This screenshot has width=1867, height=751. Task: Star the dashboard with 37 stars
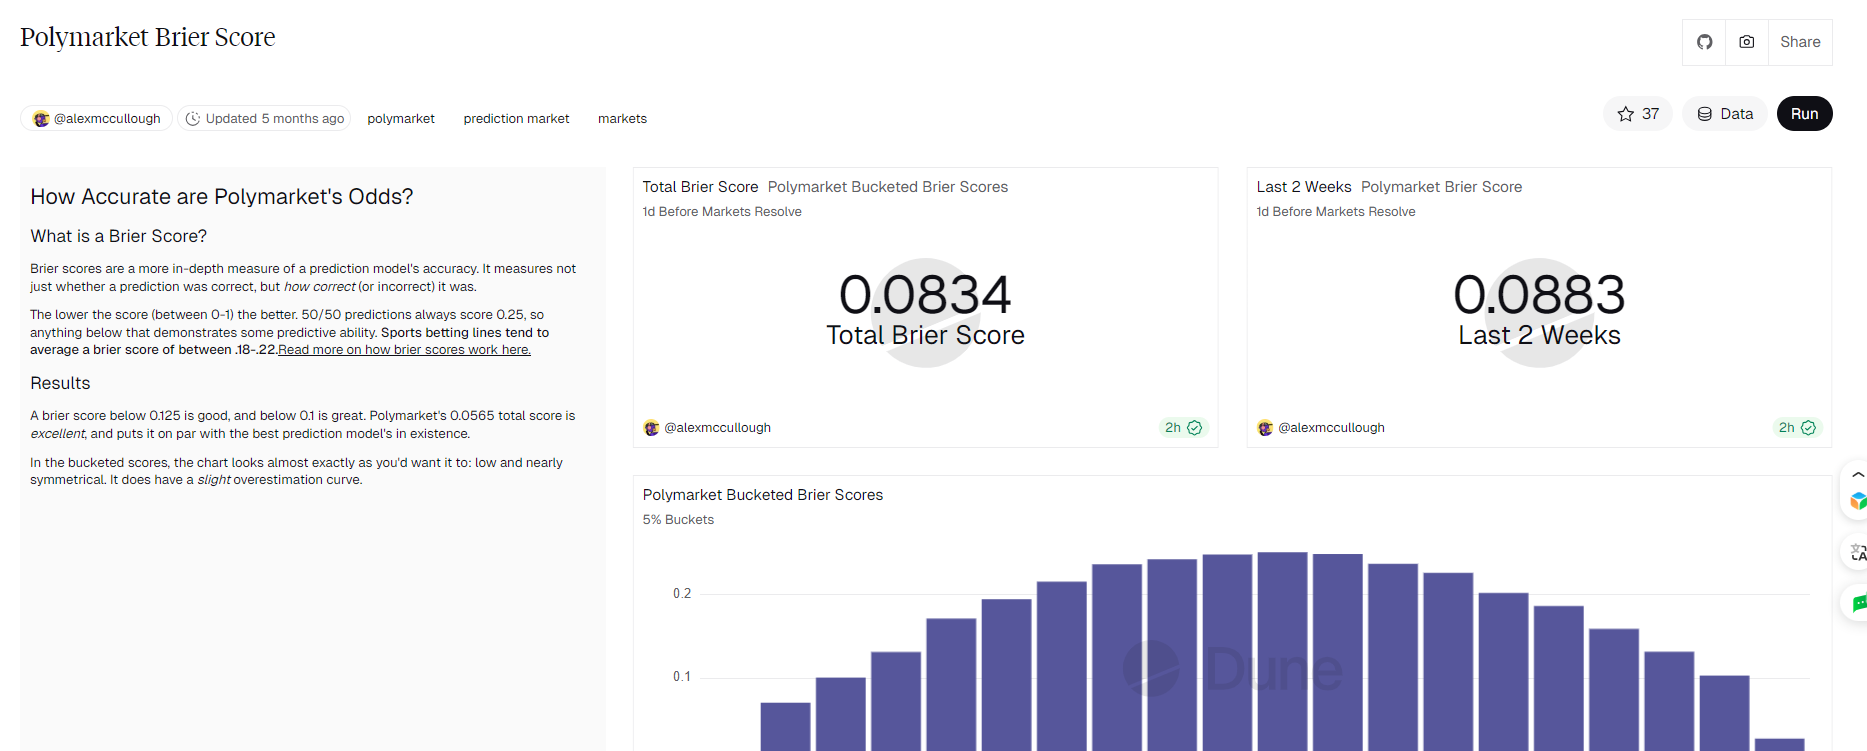[x=1637, y=114]
